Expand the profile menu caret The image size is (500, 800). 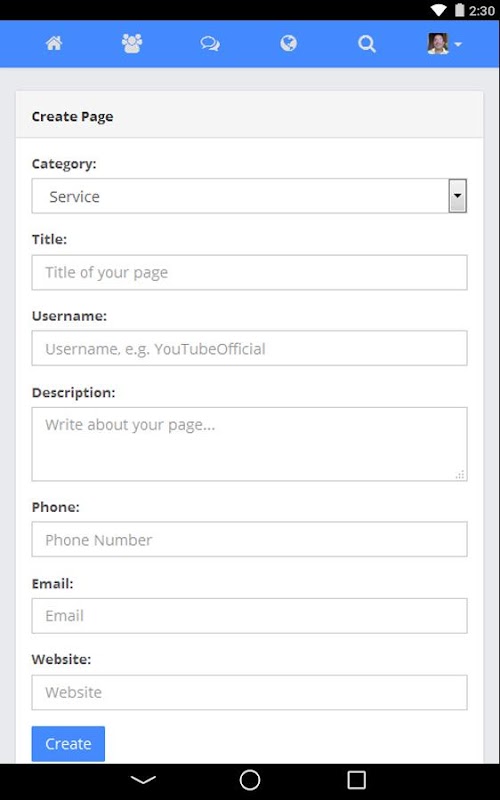tap(458, 44)
